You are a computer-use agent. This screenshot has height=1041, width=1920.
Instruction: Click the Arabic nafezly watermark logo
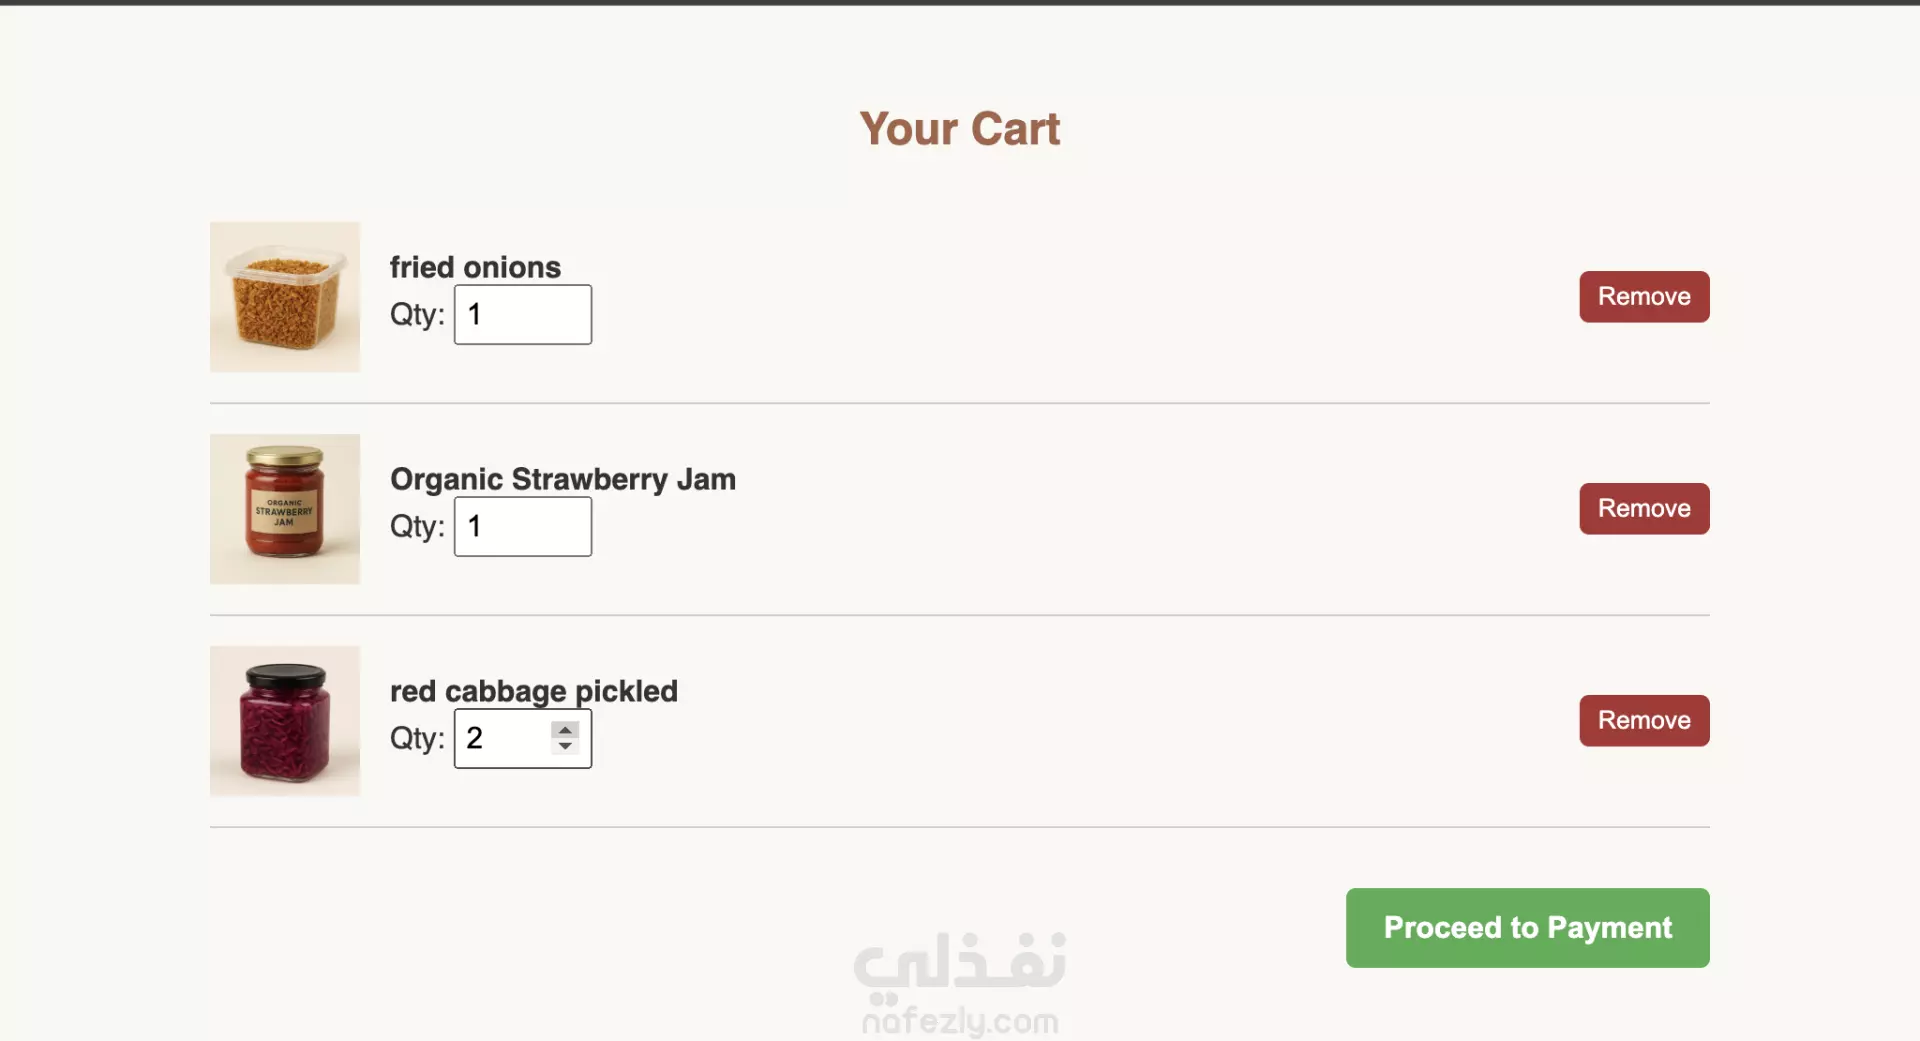[x=960, y=962]
